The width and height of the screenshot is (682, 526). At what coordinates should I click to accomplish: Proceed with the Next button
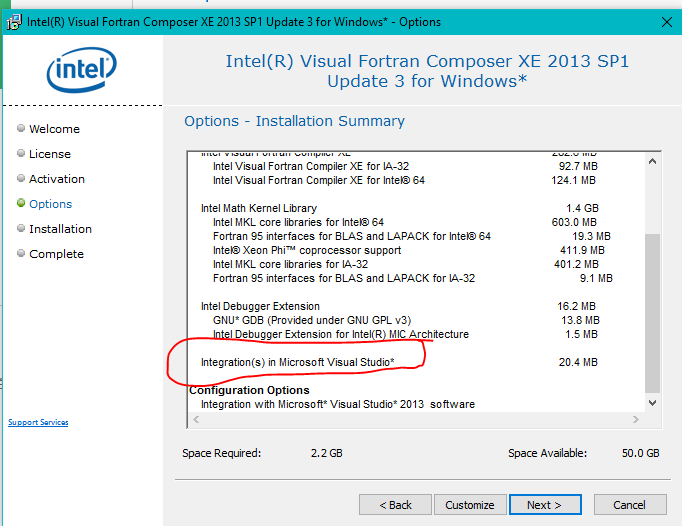click(x=545, y=505)
